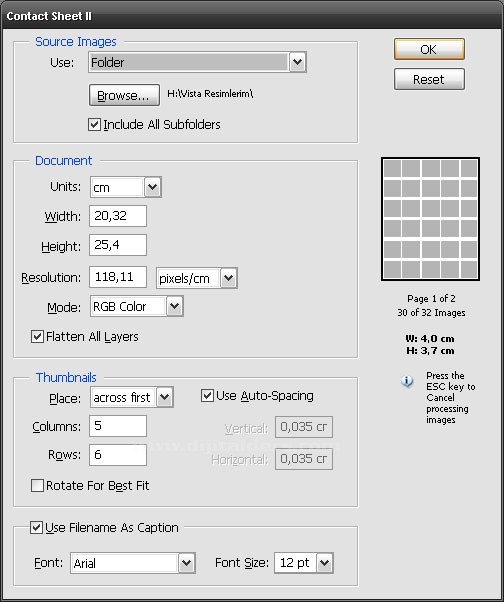Image resolution: width=504 pixels, height=602 pixels.
Task: Toggle Flatten All Layers checkbox
Action: (37, 337)
